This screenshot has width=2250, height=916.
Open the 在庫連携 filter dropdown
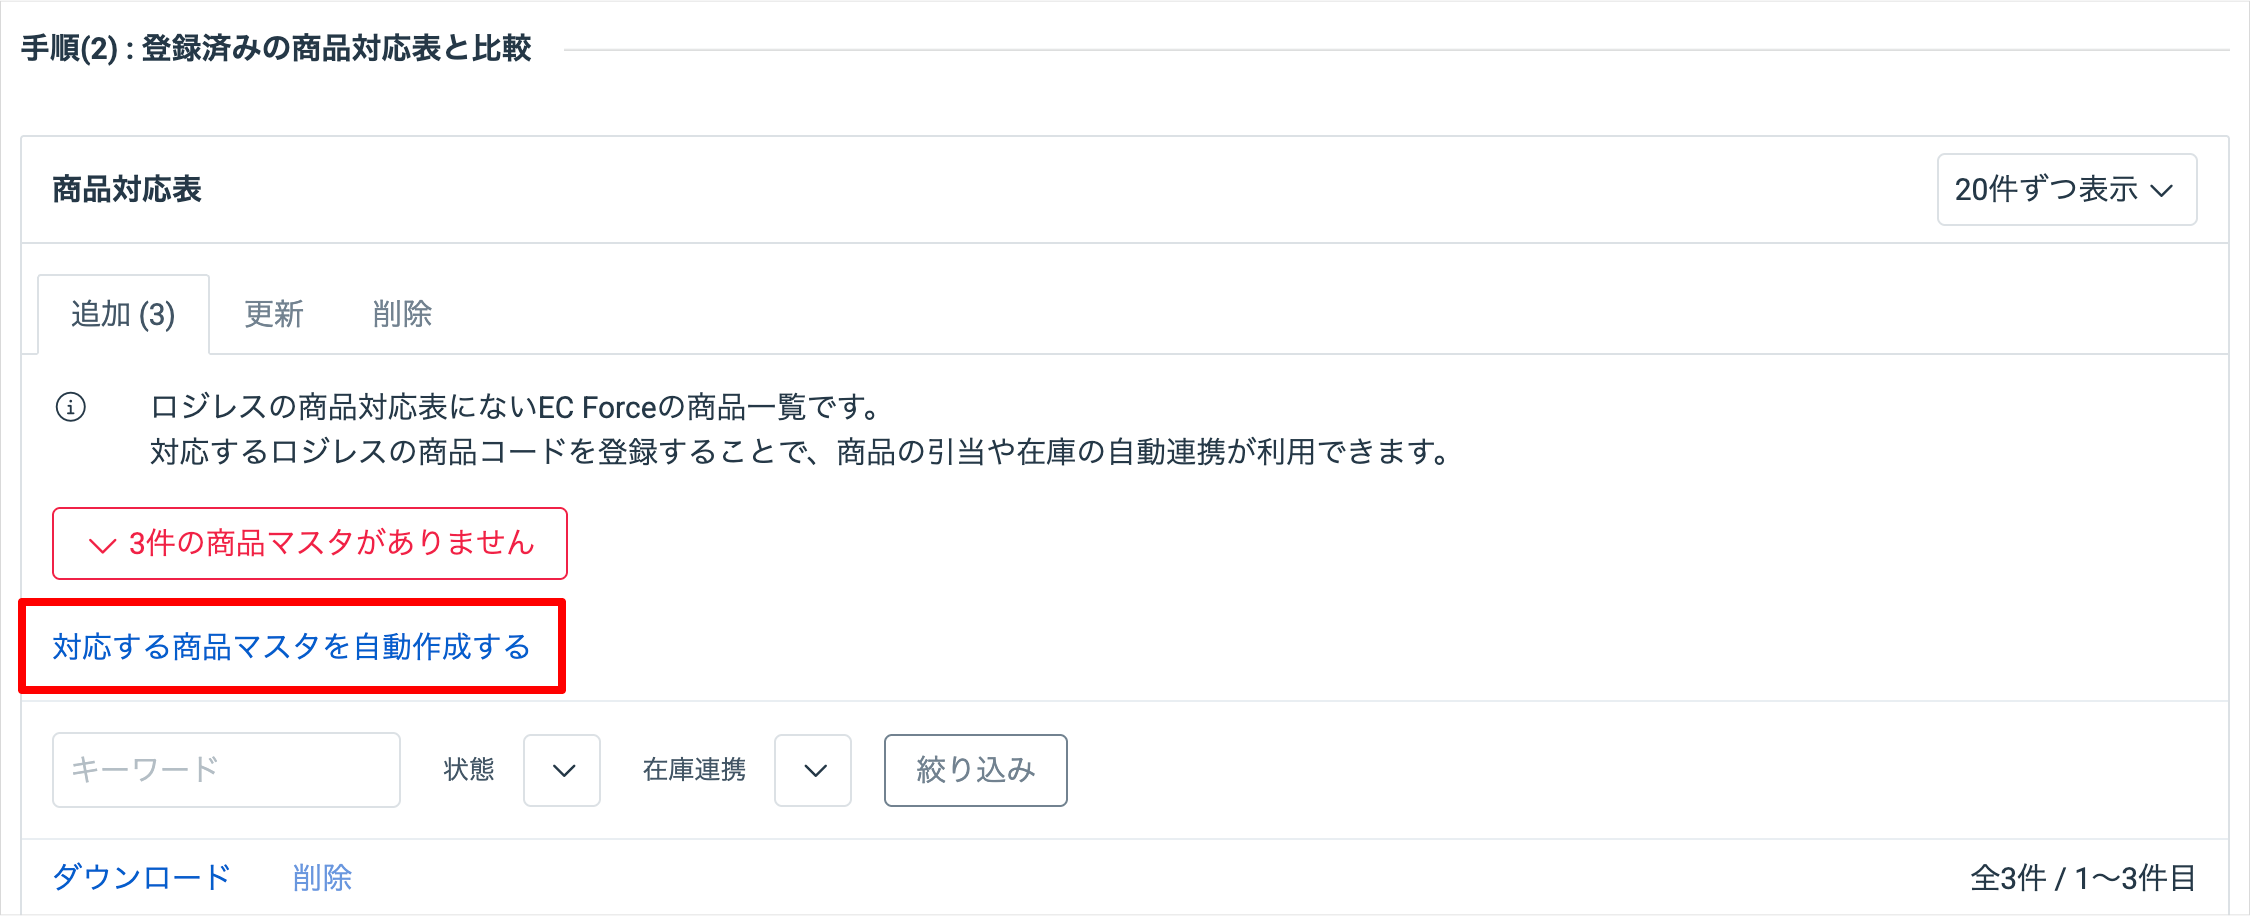point(813,770)
